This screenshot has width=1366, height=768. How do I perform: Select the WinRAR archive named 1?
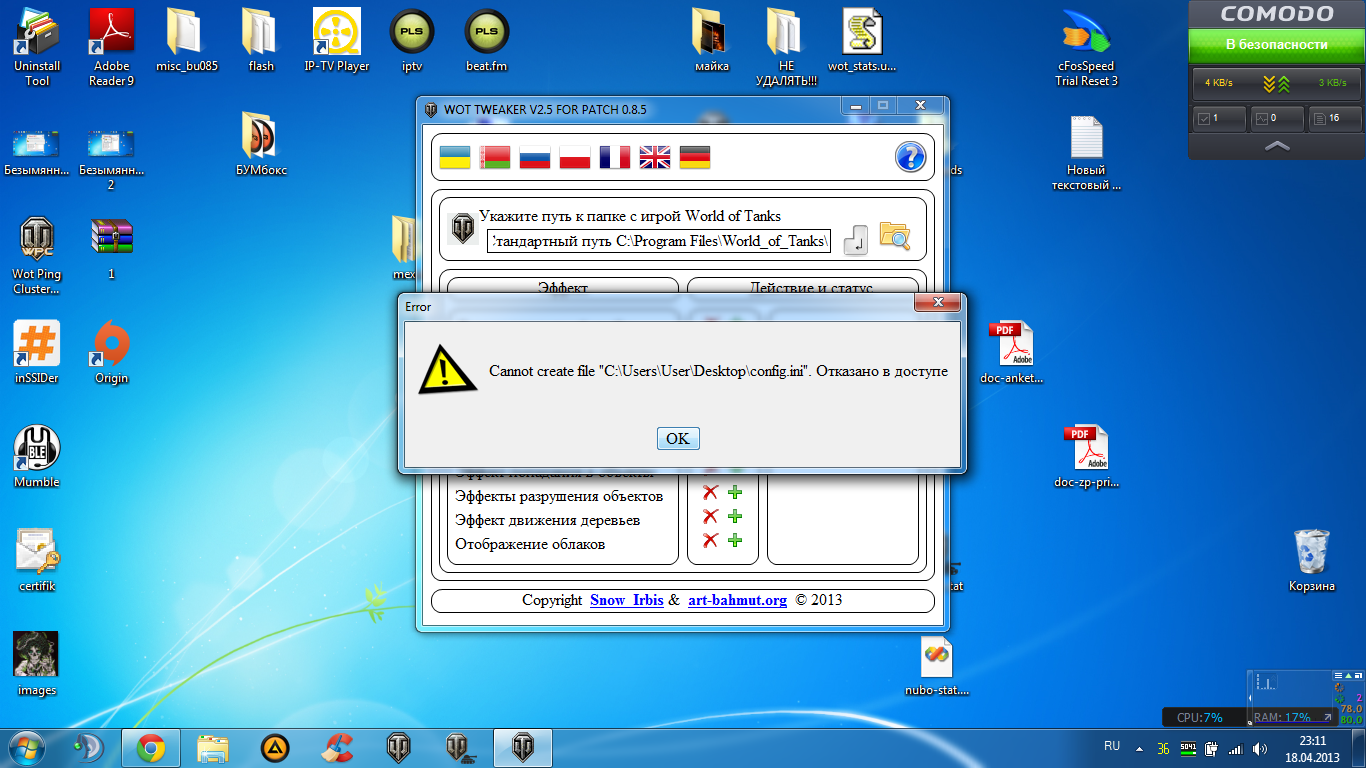(112, 248)
